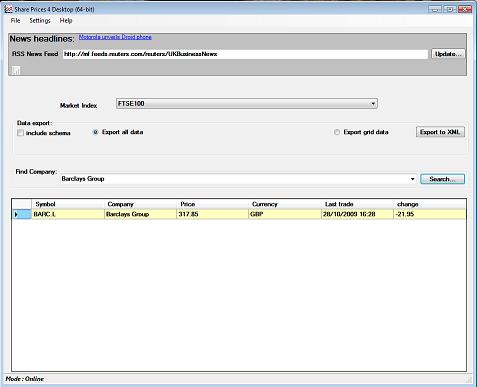Click the Barclays Group company cell in grid

(140, 214)
